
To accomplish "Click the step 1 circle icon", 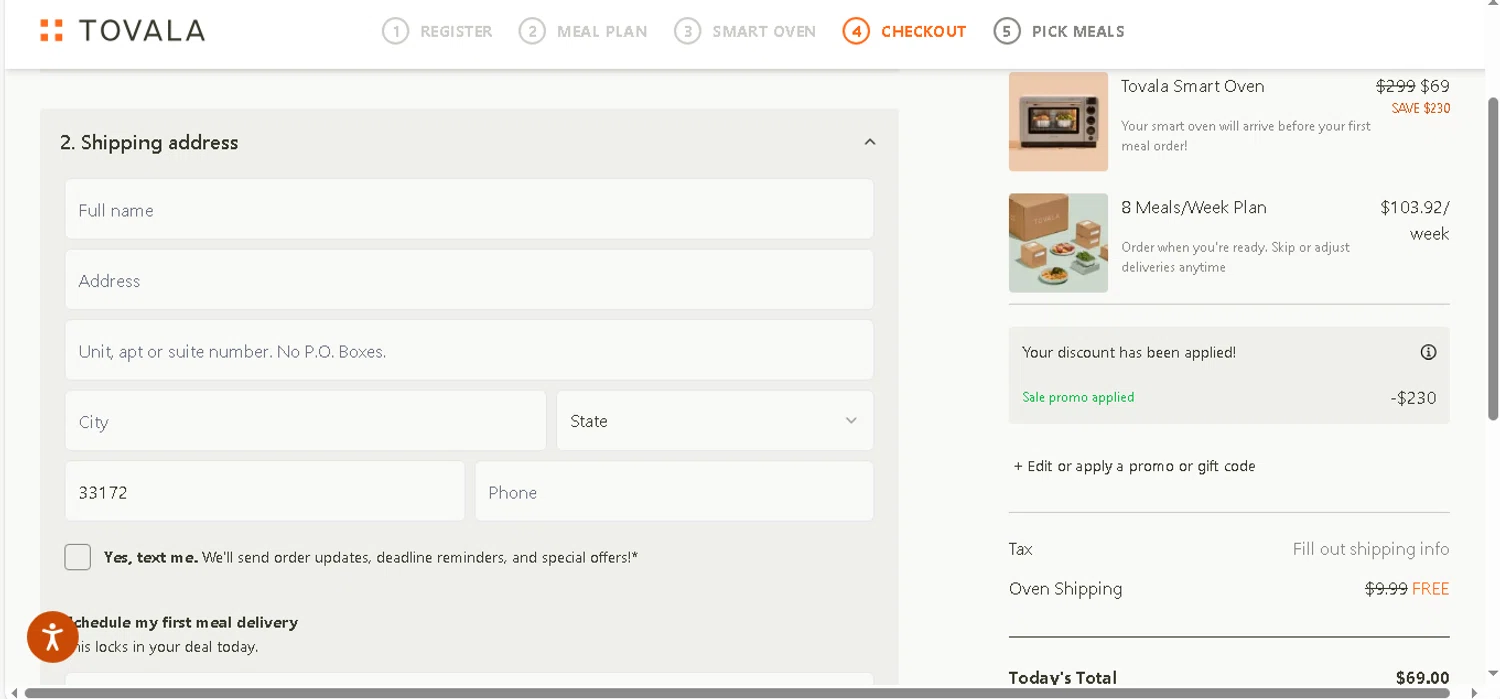I will coord(396,31).
